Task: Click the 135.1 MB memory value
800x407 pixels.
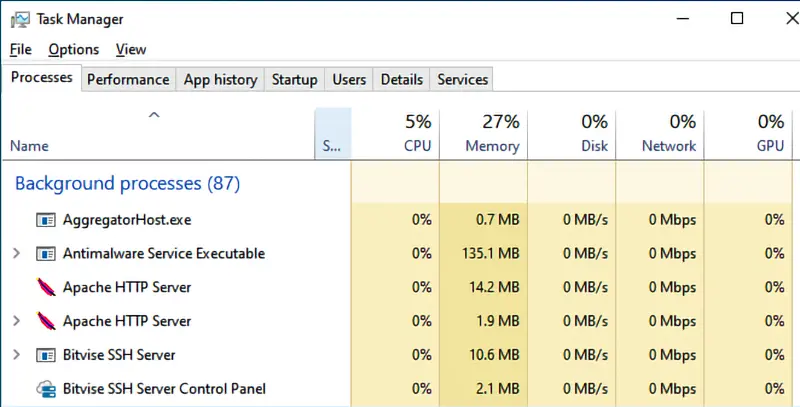Action: click(490, 253)
